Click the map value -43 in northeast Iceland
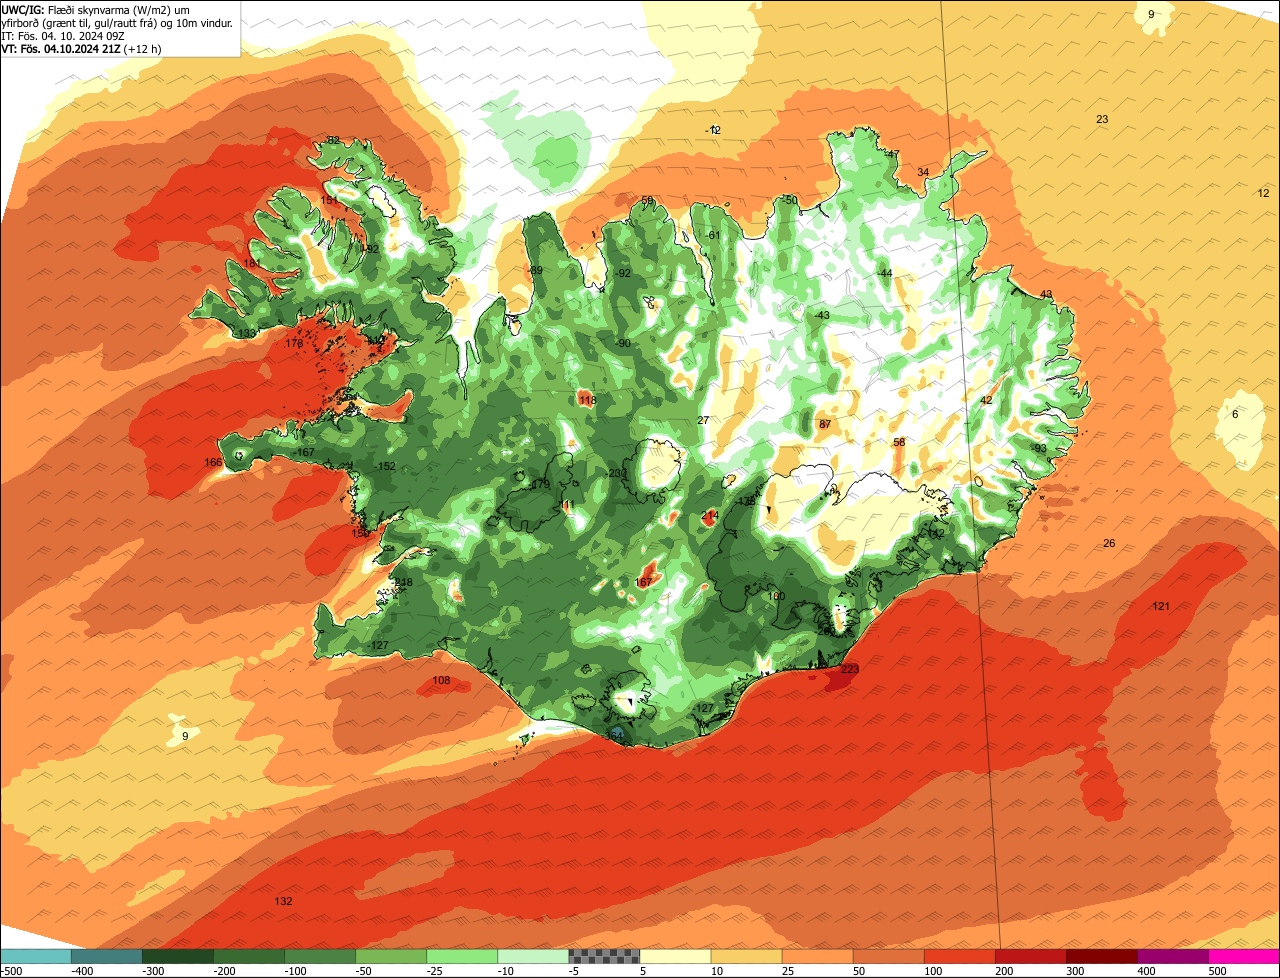Image resolution: width=1280 pixels, height=978 pixels. (x=822, y=315)
